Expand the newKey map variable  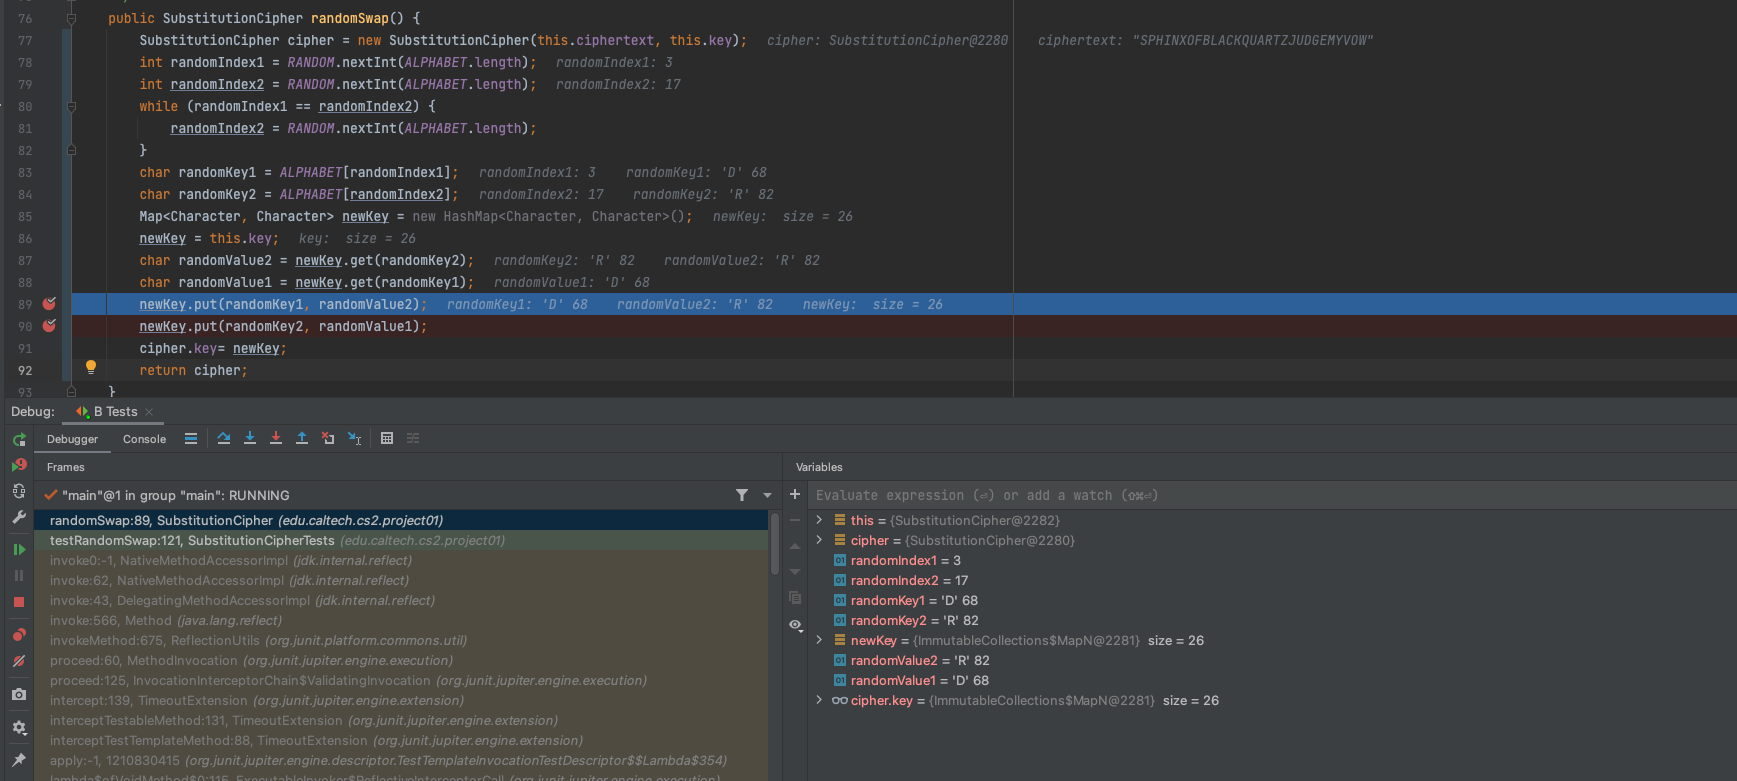coord(820,640)
